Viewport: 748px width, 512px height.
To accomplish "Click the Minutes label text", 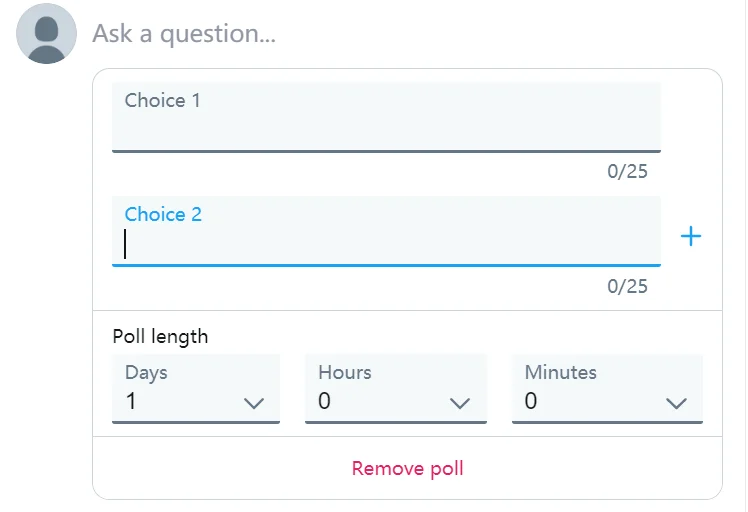I will pyautogui.click(x=560, y=372).
